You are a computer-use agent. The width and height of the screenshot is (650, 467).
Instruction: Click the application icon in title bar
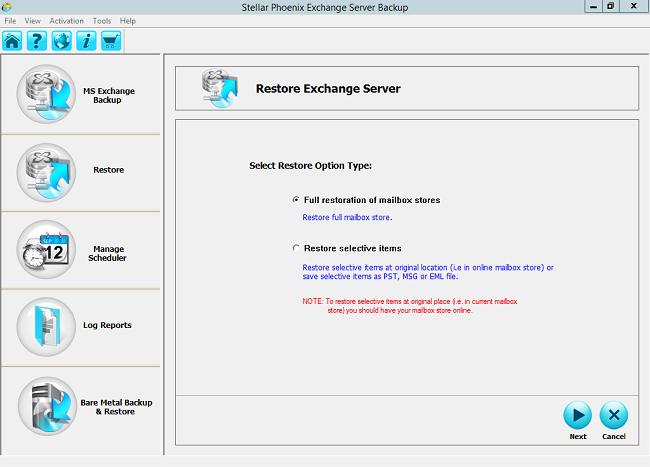coord(6,7)
